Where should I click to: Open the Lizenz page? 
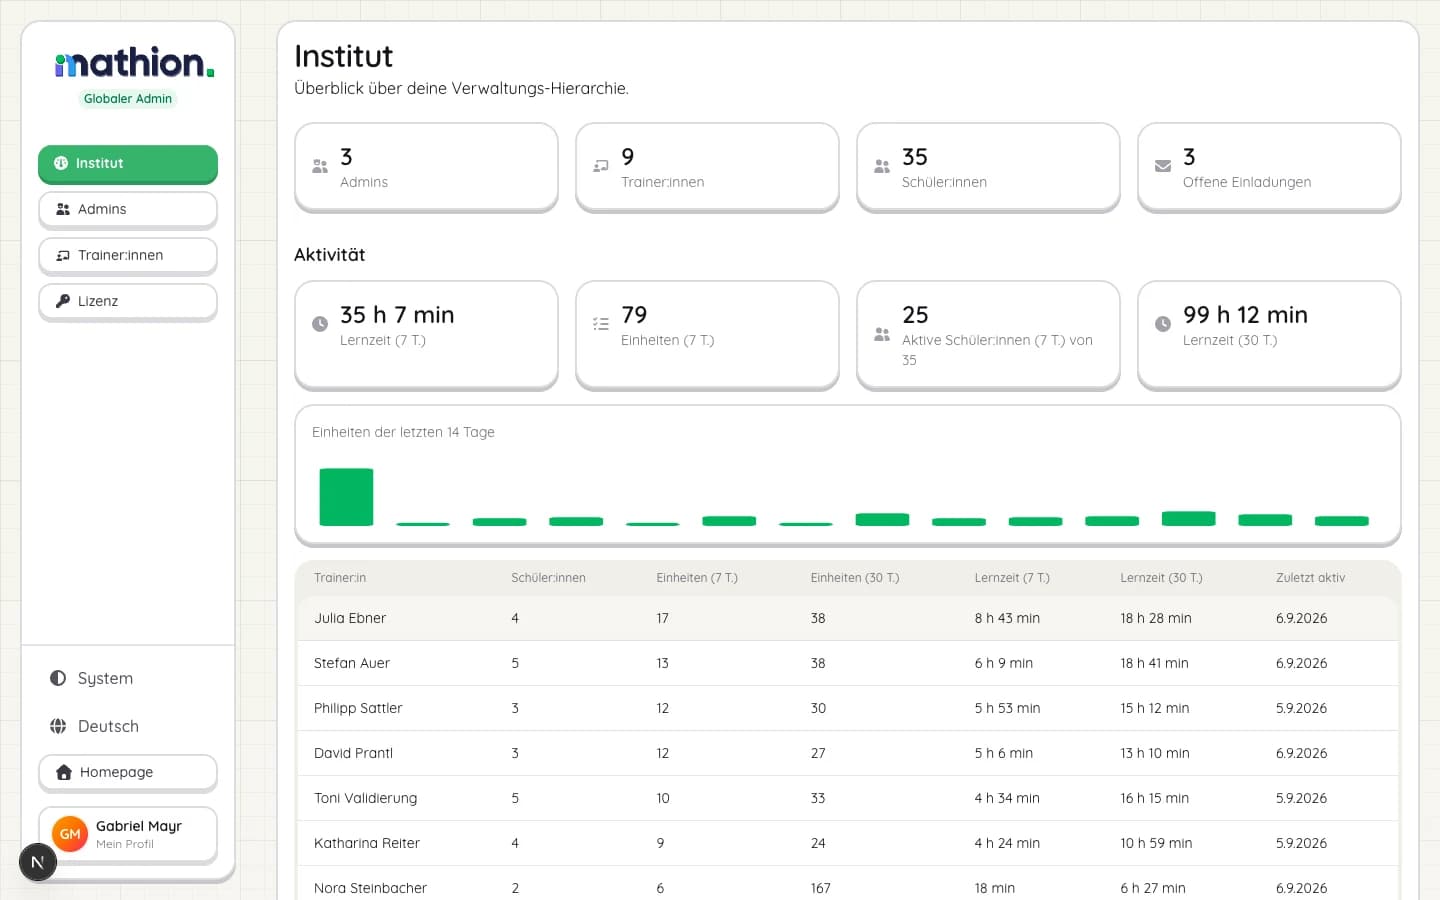point(128,301)
